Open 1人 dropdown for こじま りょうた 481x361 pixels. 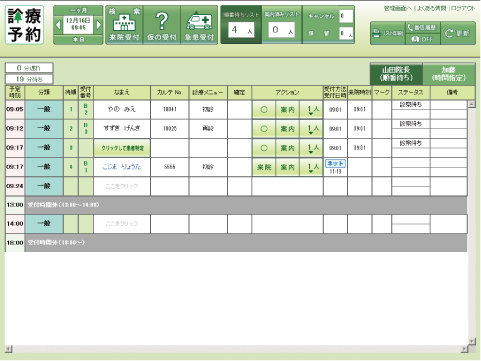pyautogui.click(x=311, y=167)
